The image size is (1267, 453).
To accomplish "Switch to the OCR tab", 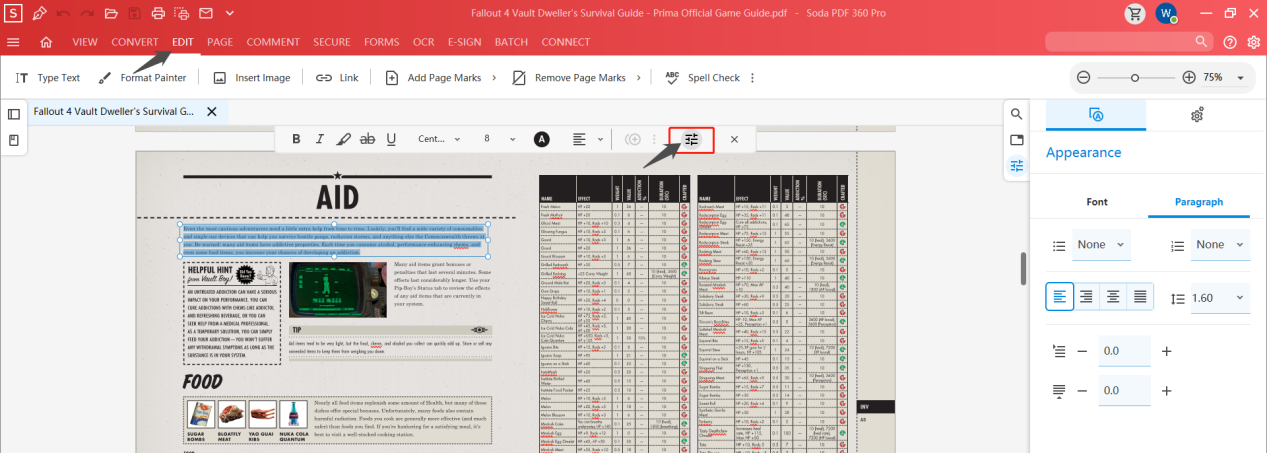I will click(x=423, y=42).
